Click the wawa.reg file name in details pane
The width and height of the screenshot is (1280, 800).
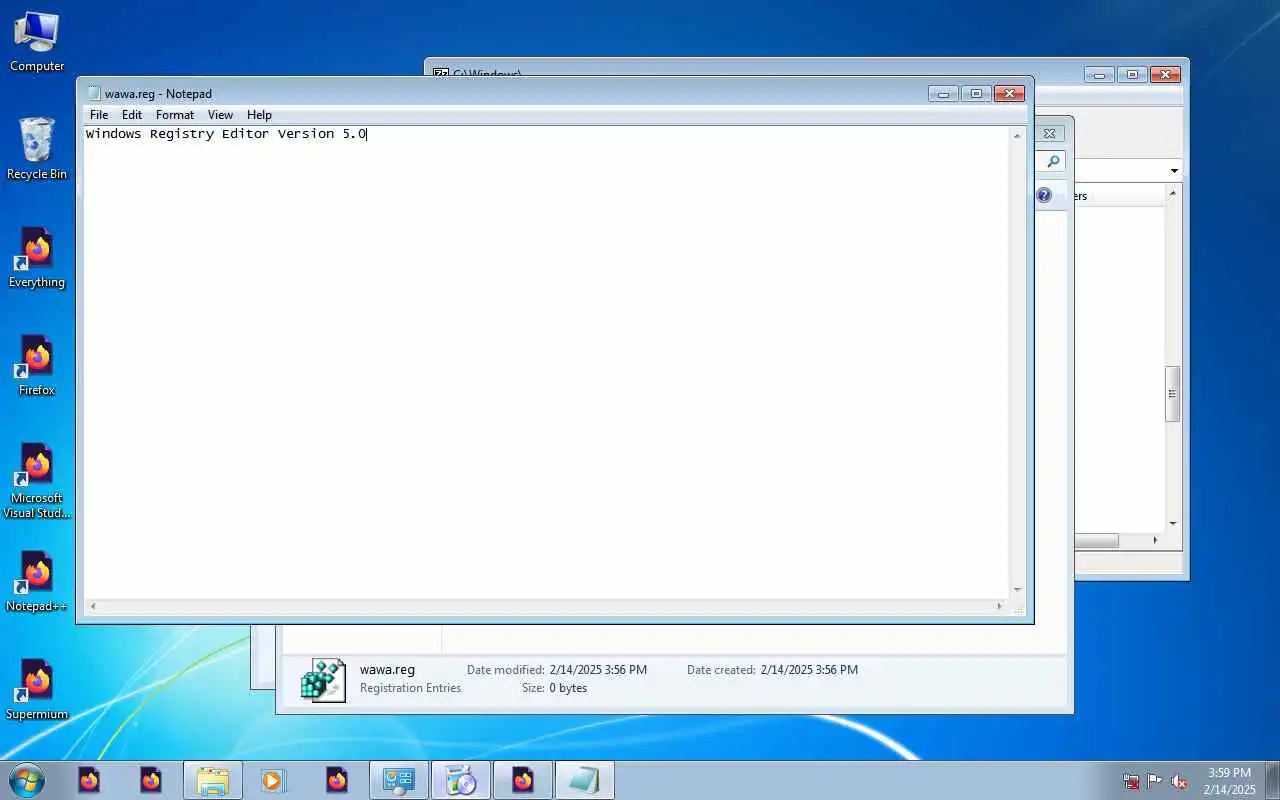click(387, 670)
